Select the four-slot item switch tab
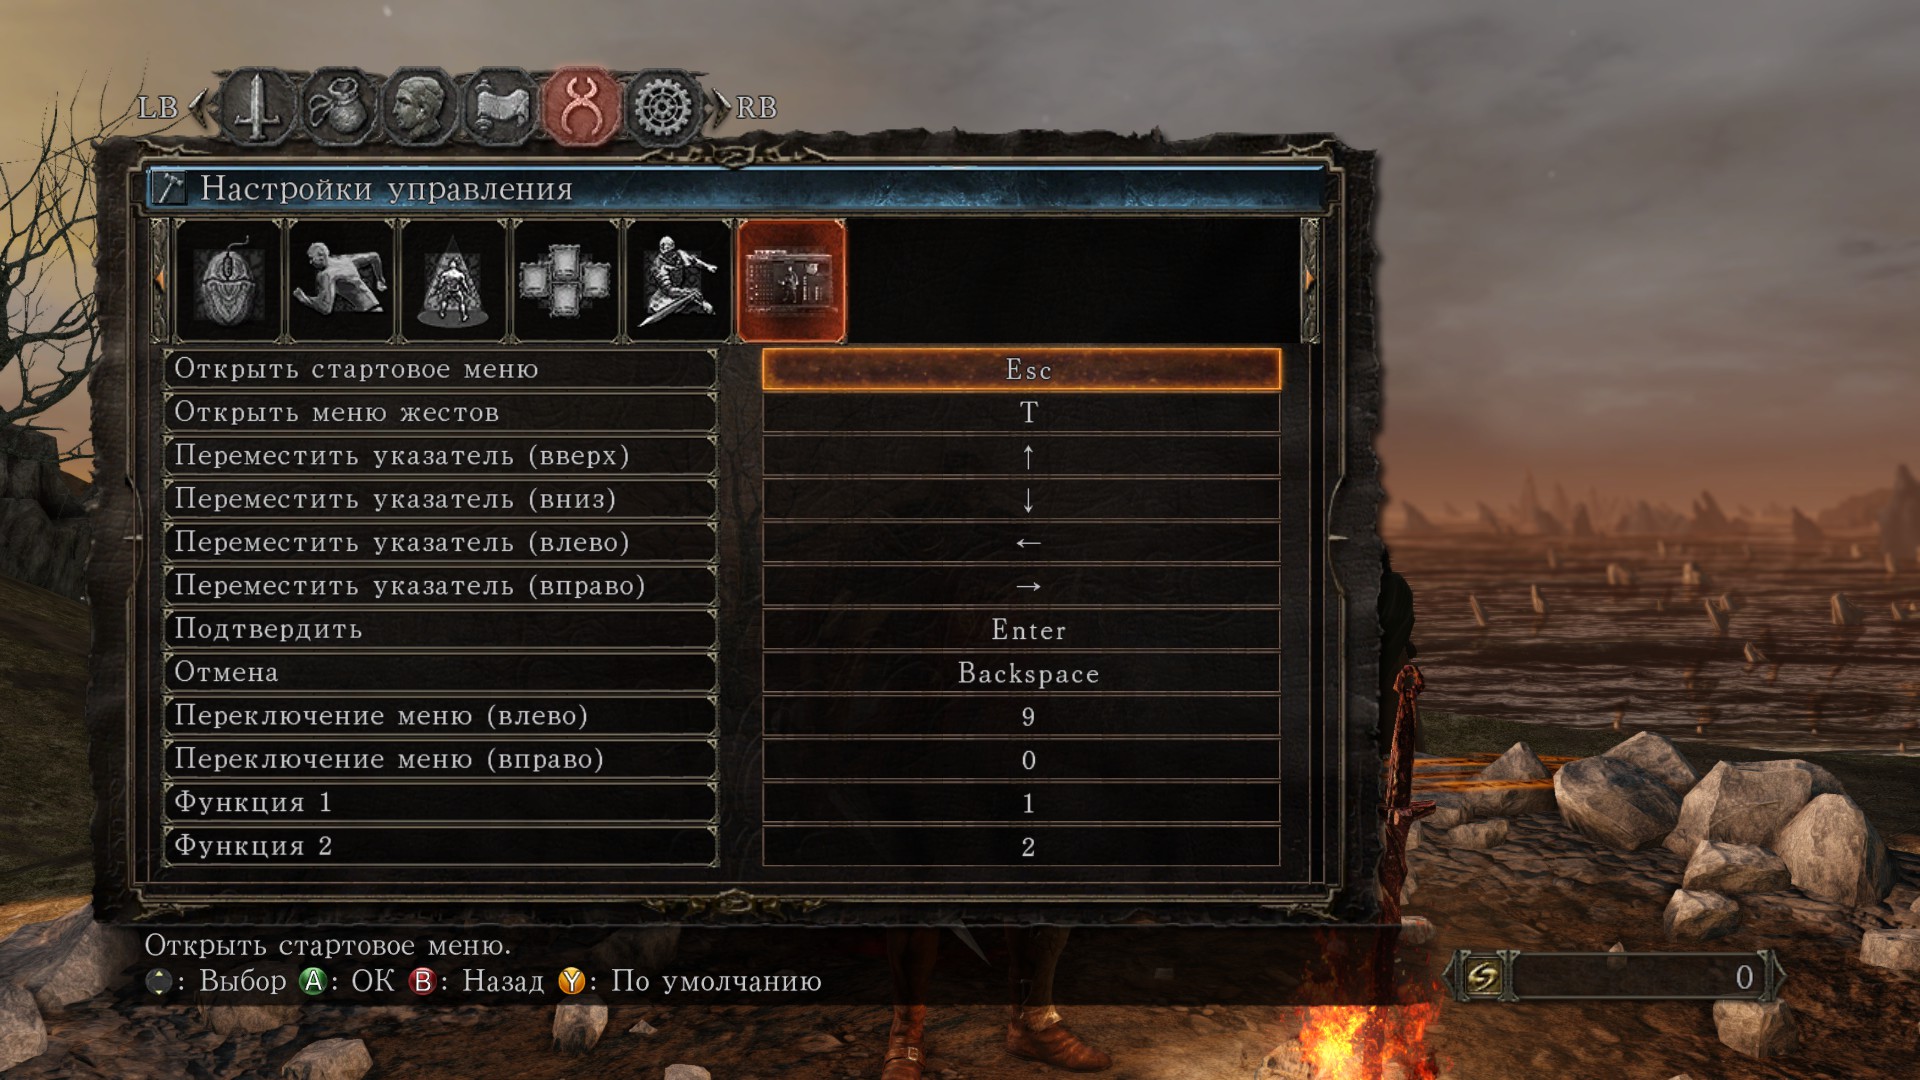 565,281
